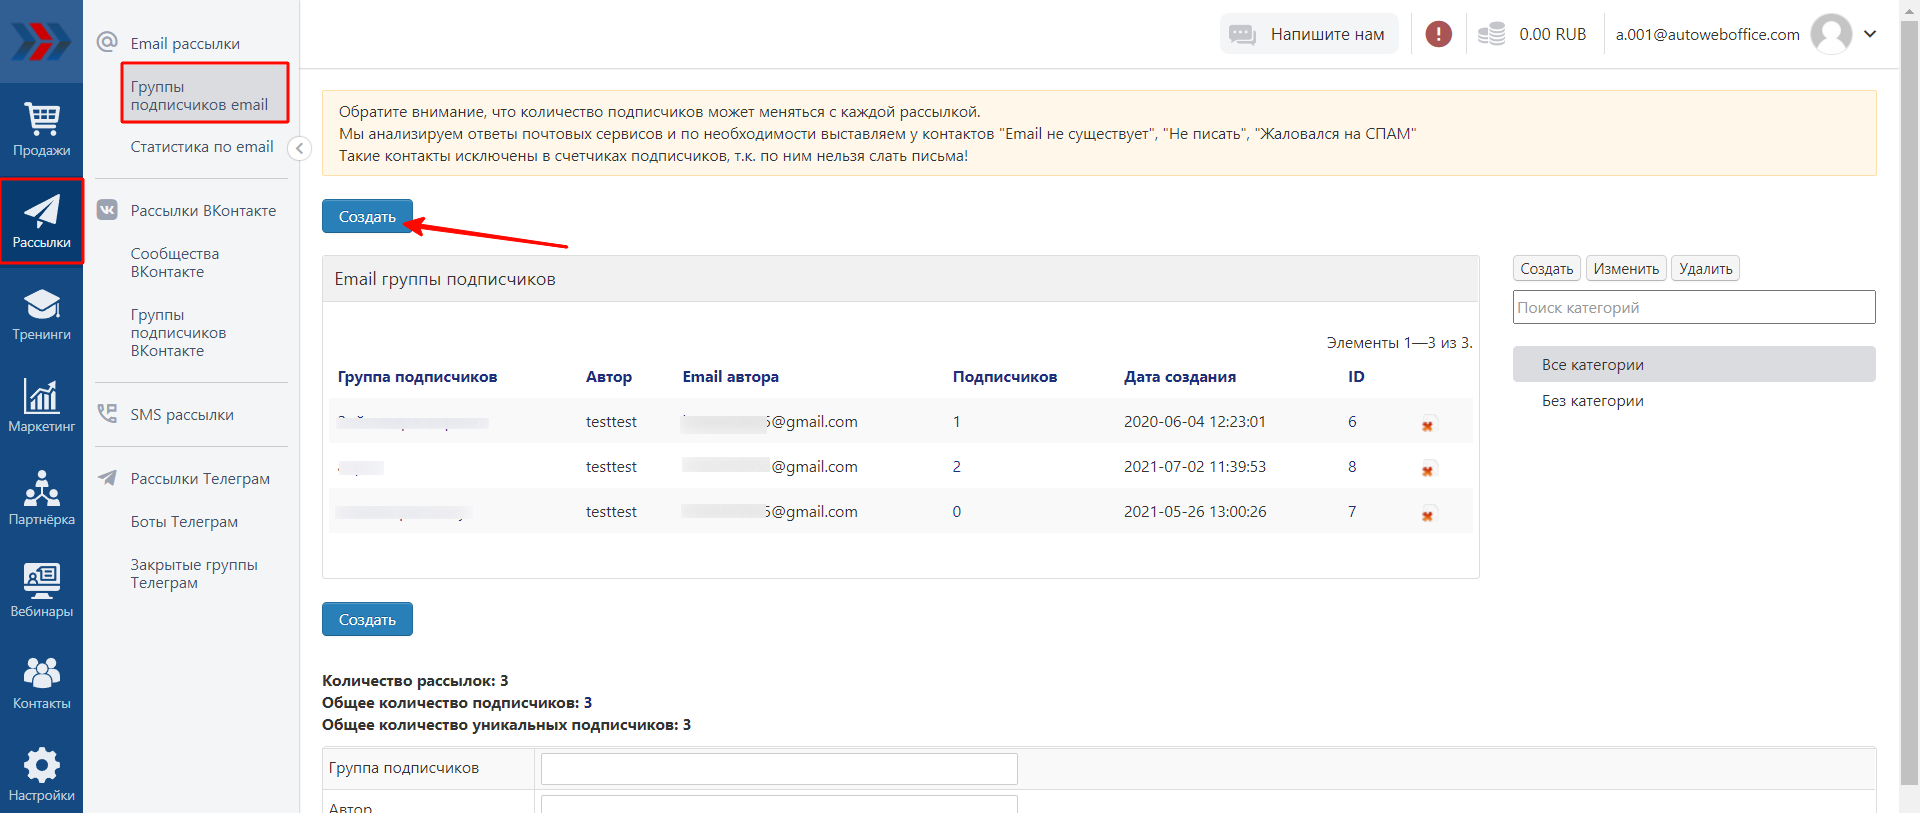Screen dimensions: 1920x813
Task: Click the Поиск категорий search field
Action: tap(1693, 308)
